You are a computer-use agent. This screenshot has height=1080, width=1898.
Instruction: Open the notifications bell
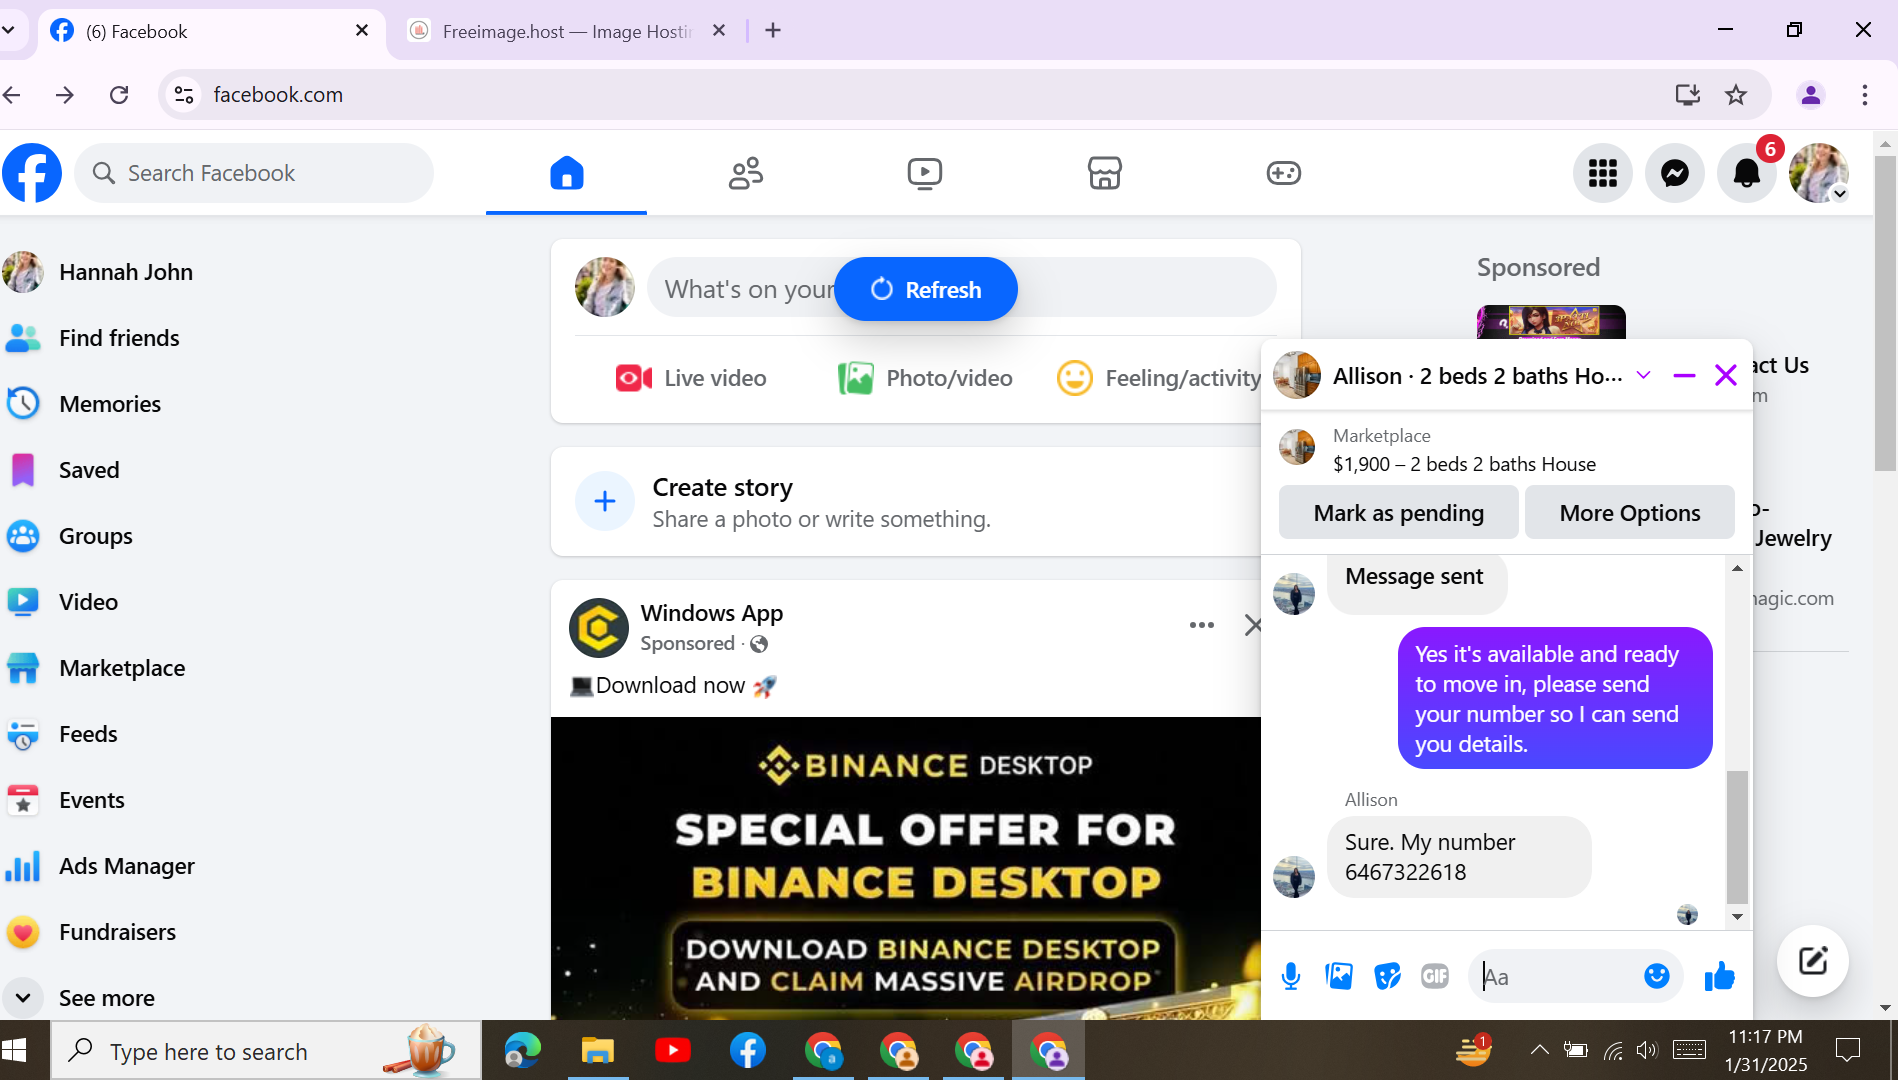(1747, 173)
